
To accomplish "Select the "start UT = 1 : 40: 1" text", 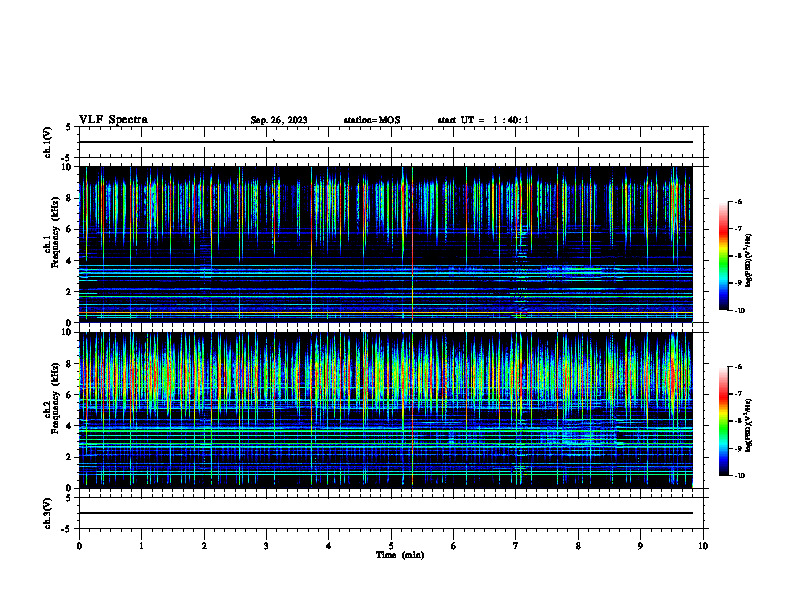I will tap(483, 120).
